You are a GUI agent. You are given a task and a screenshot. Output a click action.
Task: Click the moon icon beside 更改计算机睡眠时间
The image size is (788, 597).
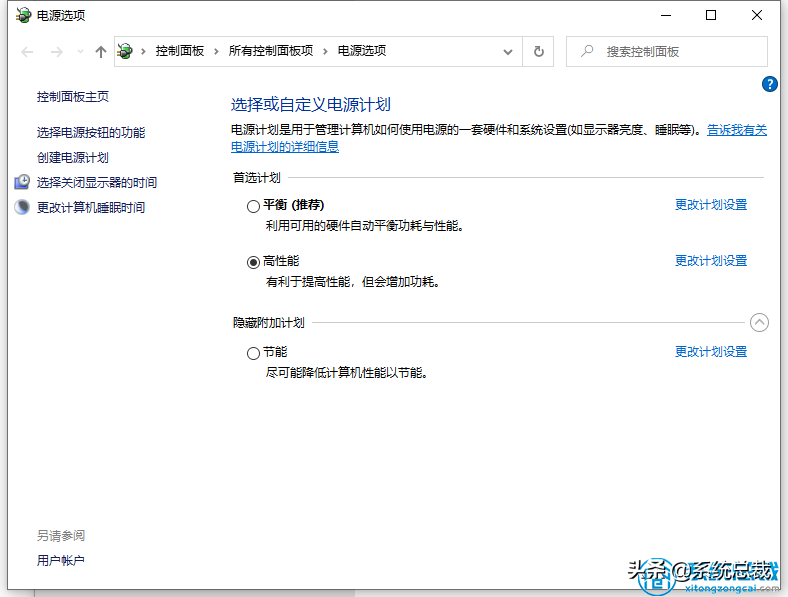pyautogui.click(x=23, y=207)
